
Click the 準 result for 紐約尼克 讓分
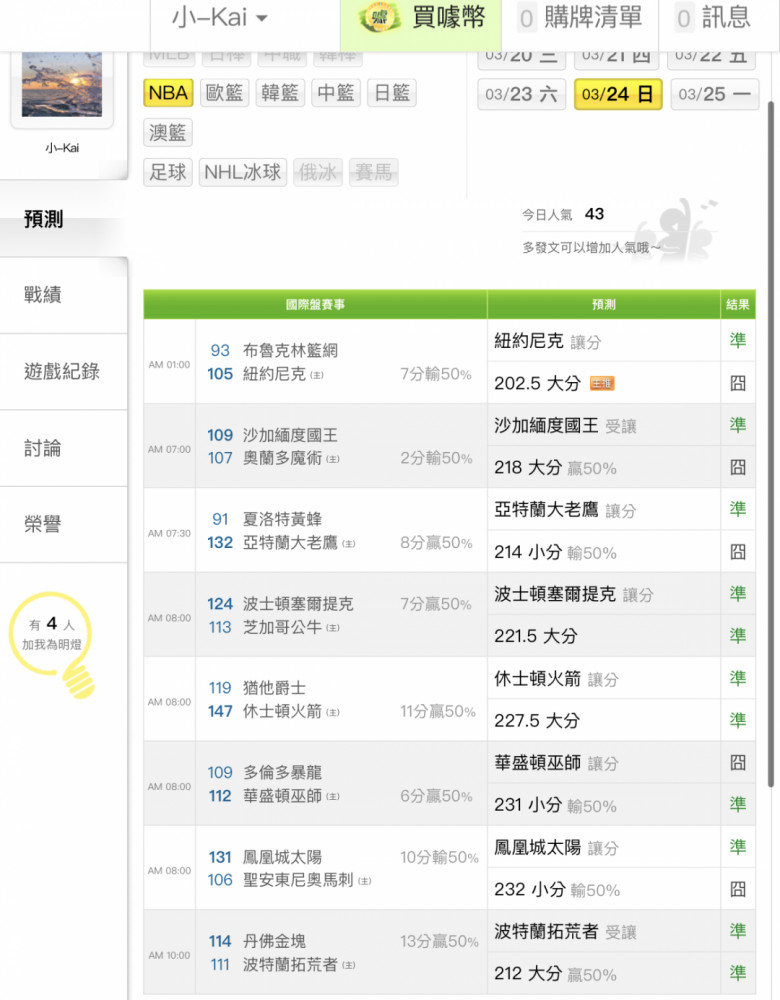coord(738,341)
